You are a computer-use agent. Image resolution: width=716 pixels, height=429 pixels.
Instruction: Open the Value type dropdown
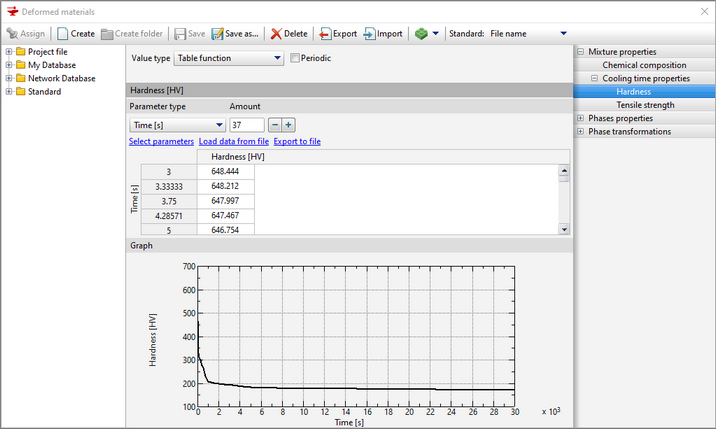point(228,58)
